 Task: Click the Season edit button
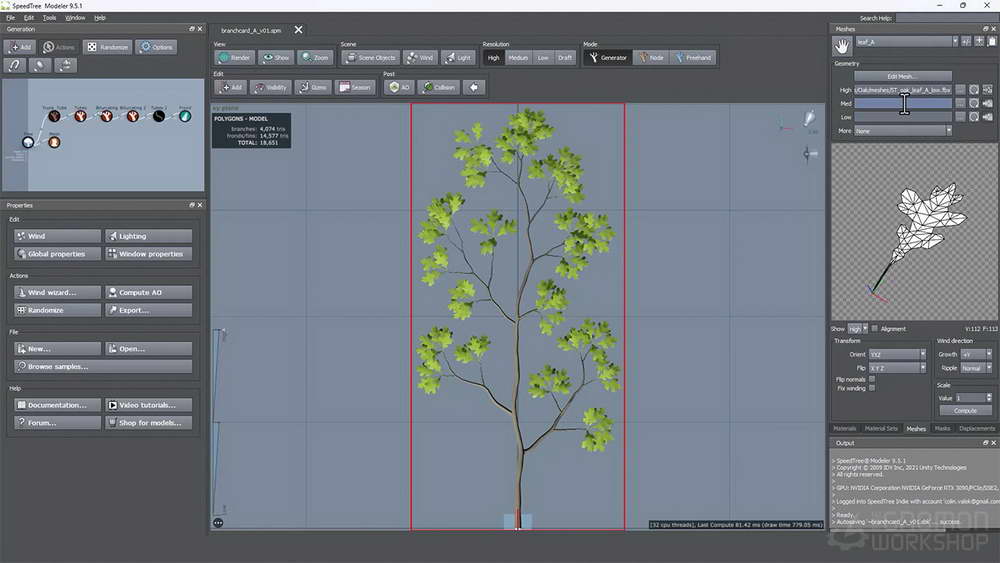pos(355,87)
